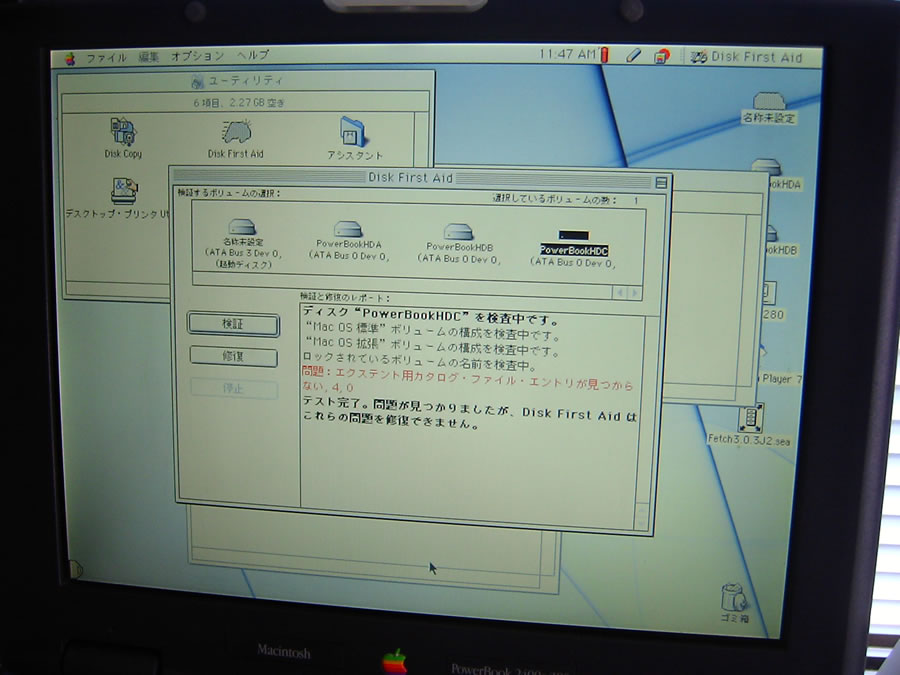Click the 名称未設定 disk on desktop

tap(769, 108)
